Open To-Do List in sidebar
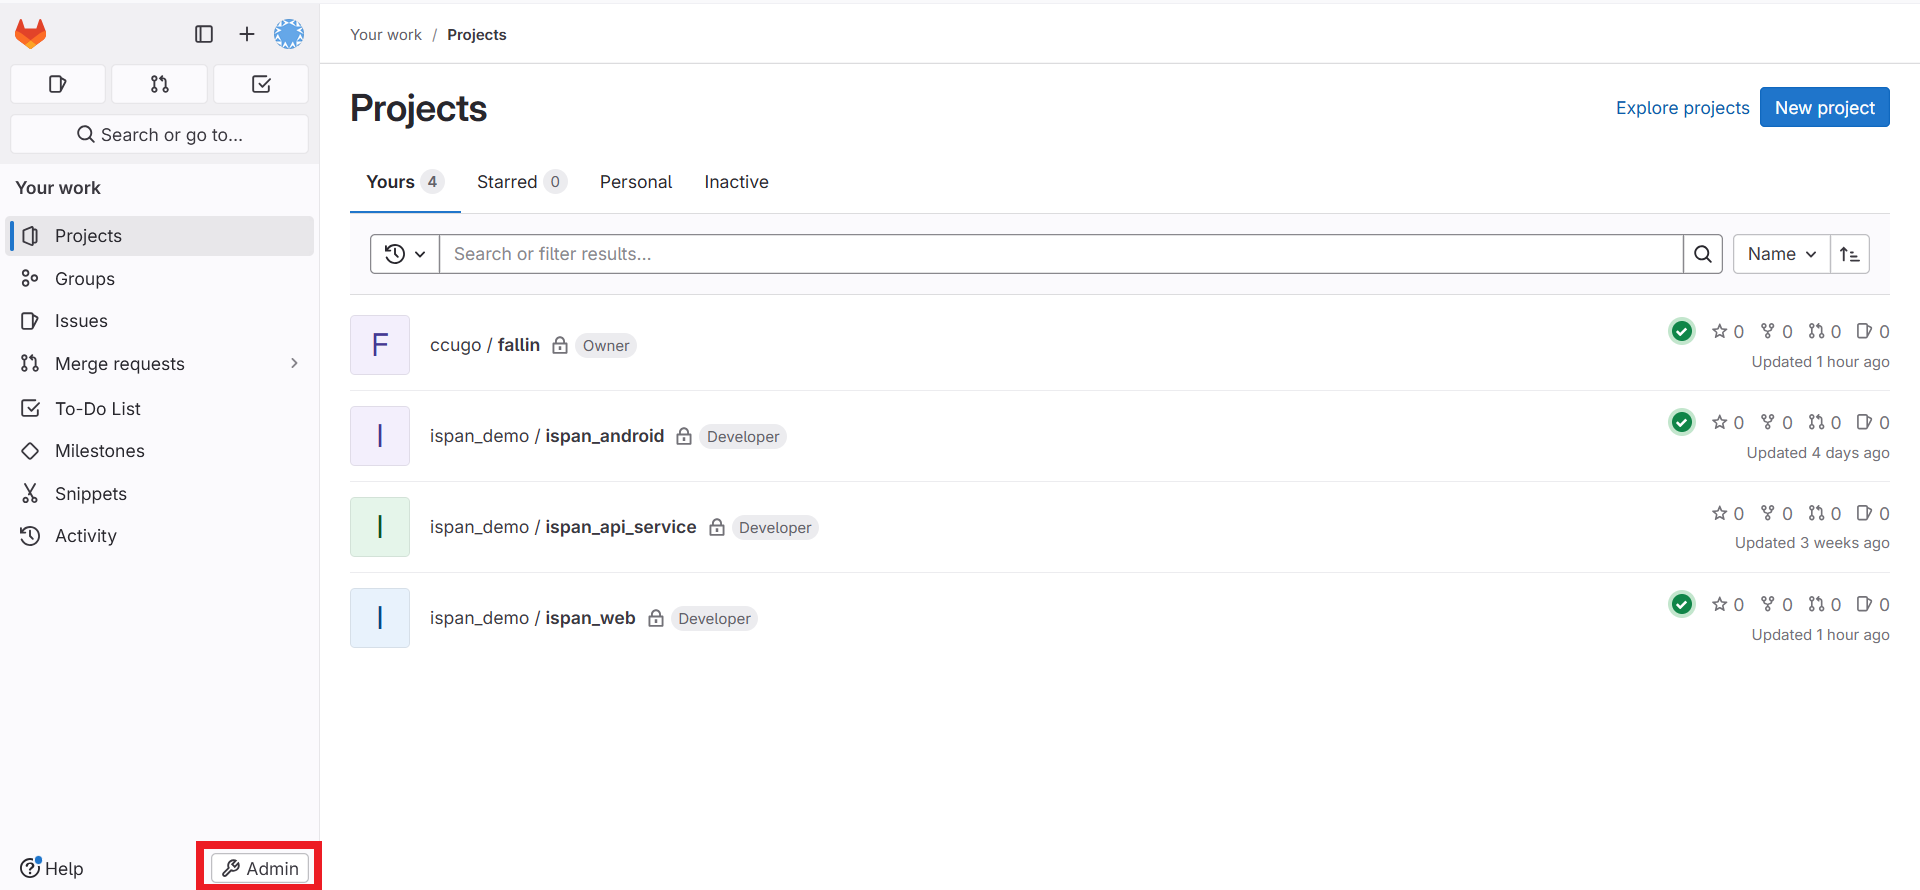The width and height of the screenshot is (1920, 890). (160, 409)
